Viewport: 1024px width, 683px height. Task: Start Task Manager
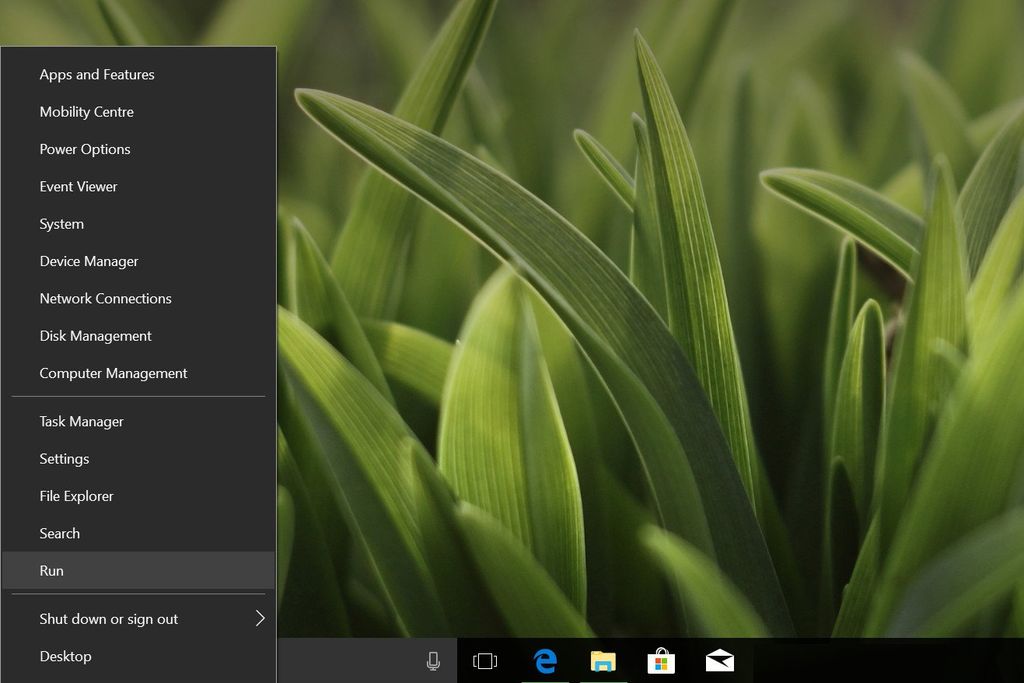pos(81,421)
